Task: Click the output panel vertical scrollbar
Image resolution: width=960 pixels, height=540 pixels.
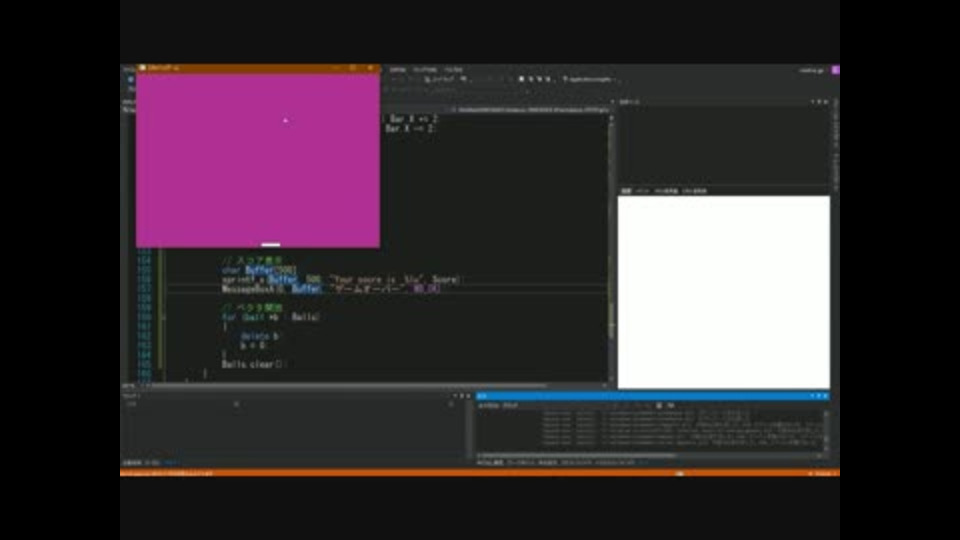Action: click(x=827, y=431)
